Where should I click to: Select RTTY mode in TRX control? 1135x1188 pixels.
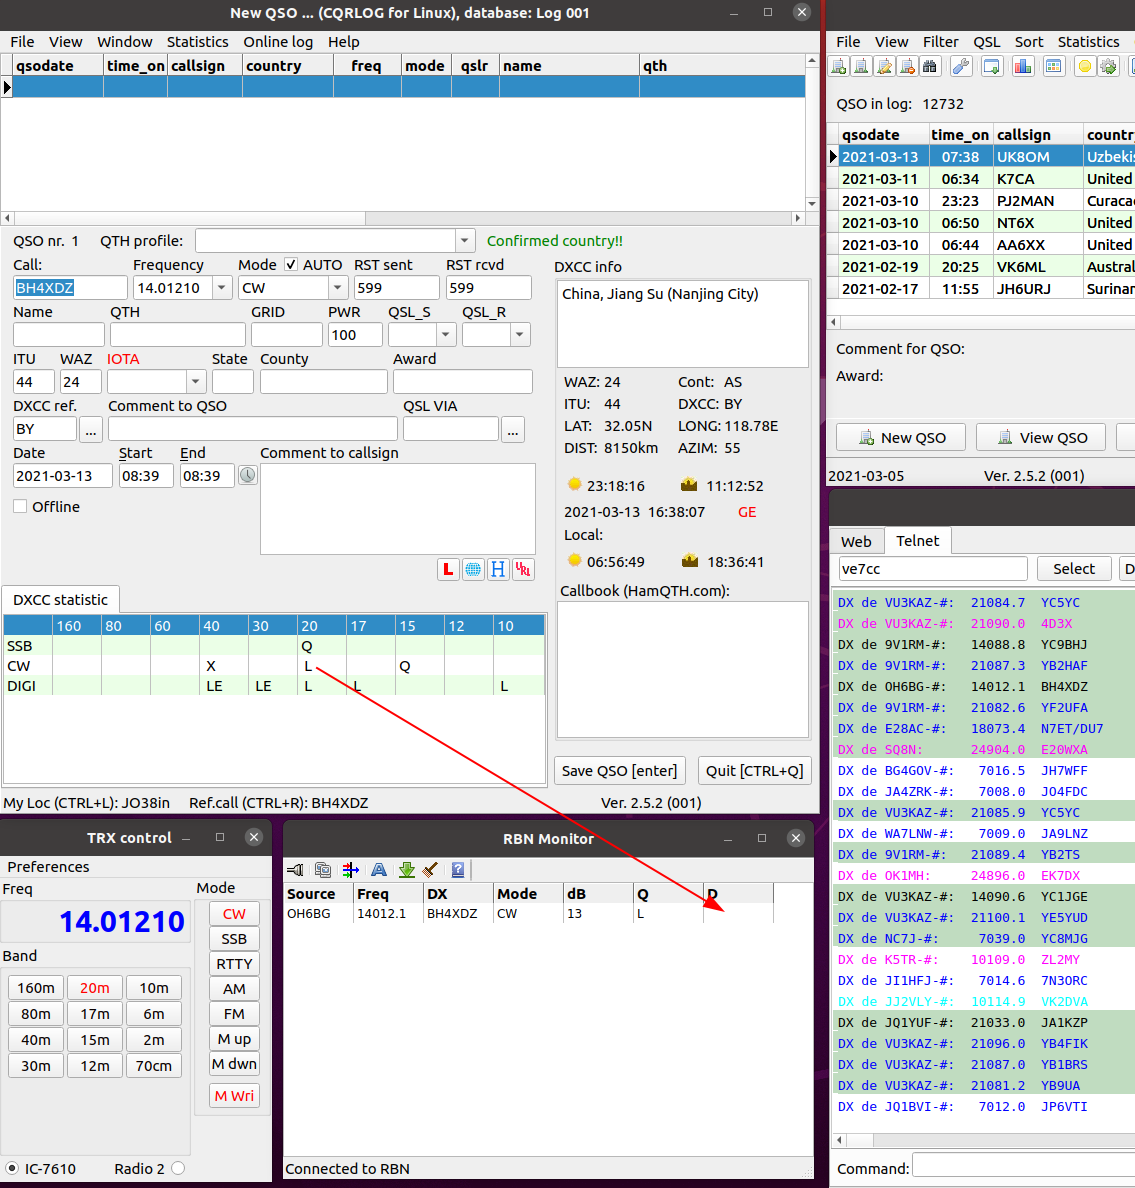point(234,964)
